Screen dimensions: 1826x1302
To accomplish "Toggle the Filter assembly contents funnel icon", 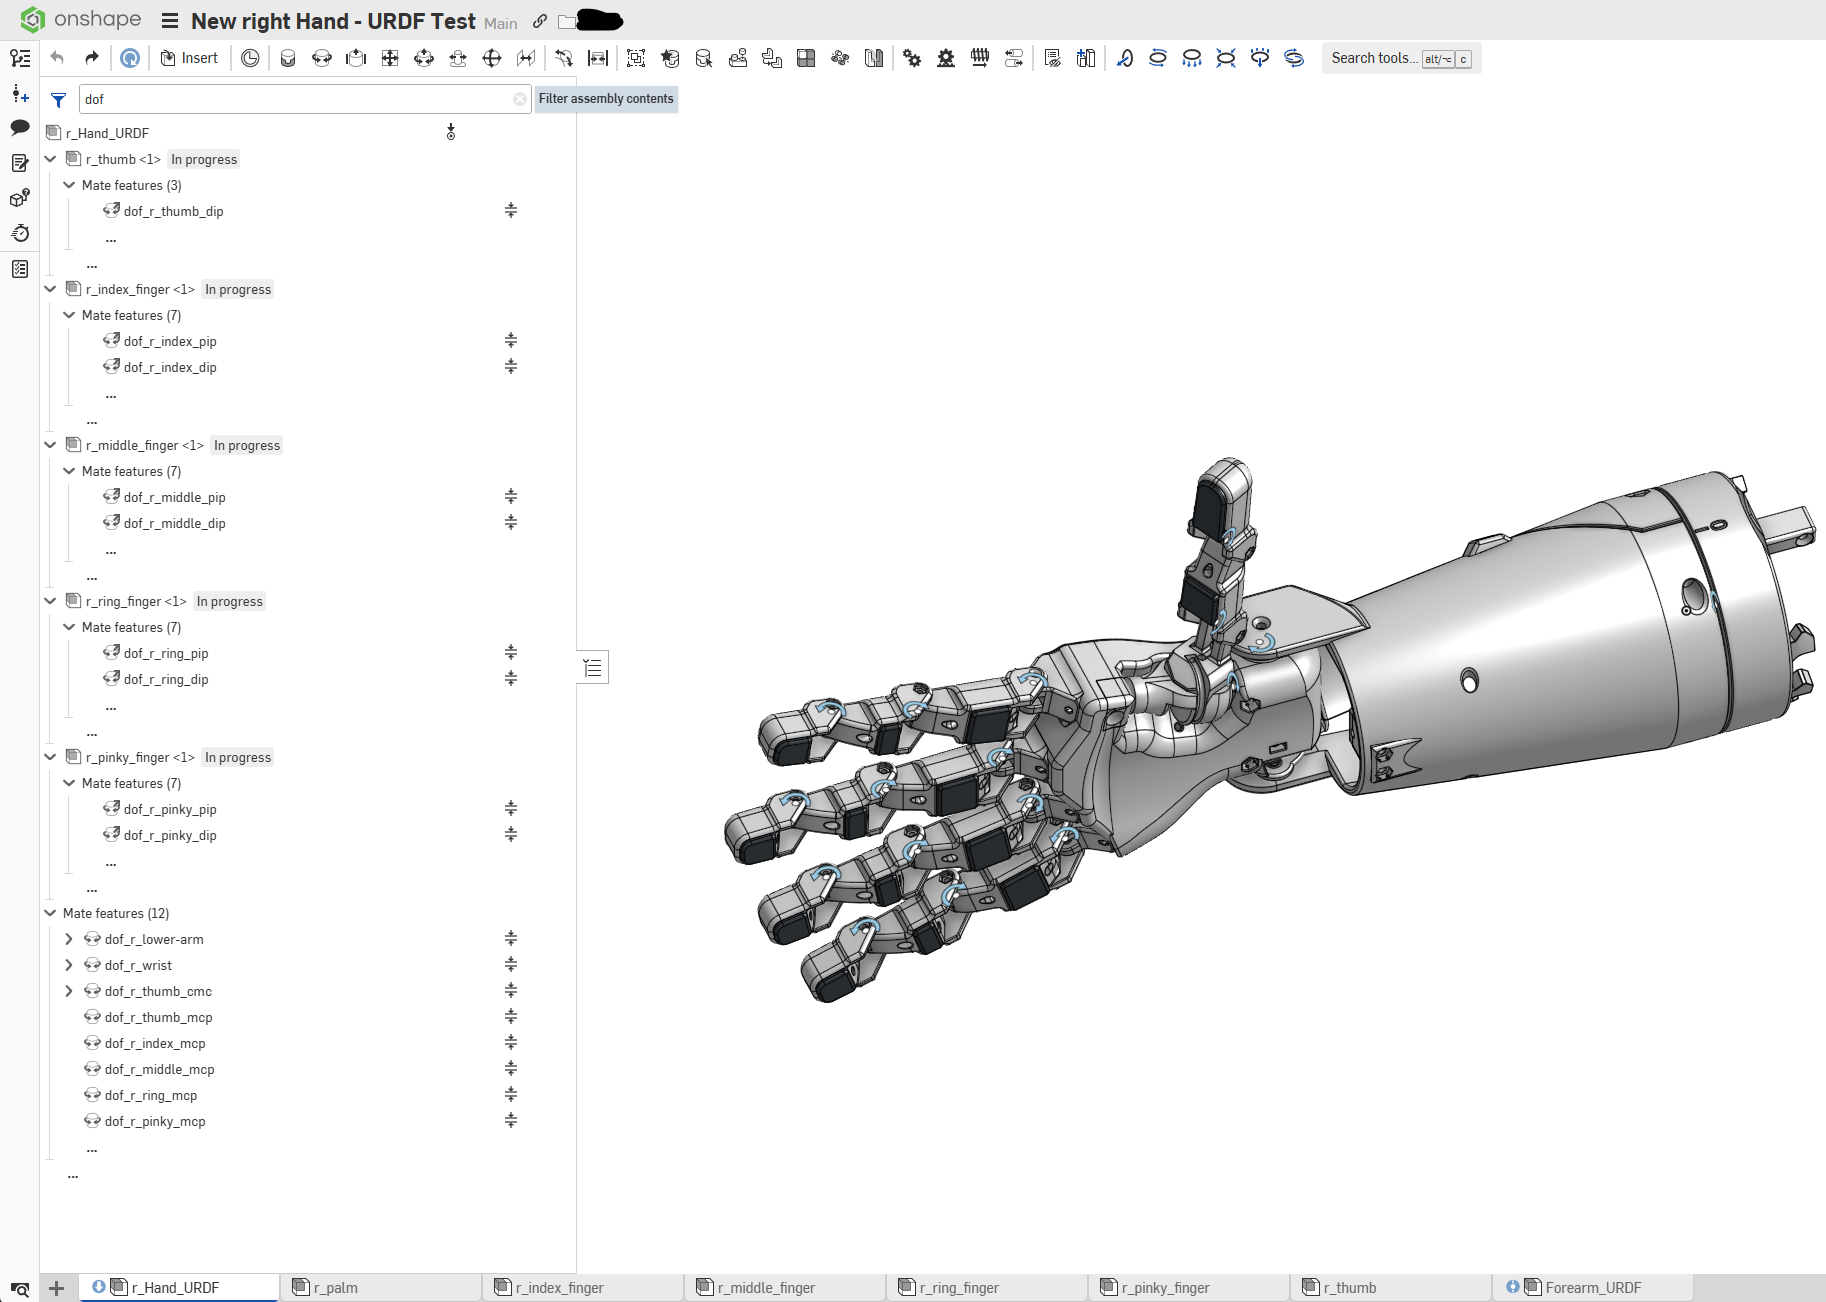I will [59, 100].
